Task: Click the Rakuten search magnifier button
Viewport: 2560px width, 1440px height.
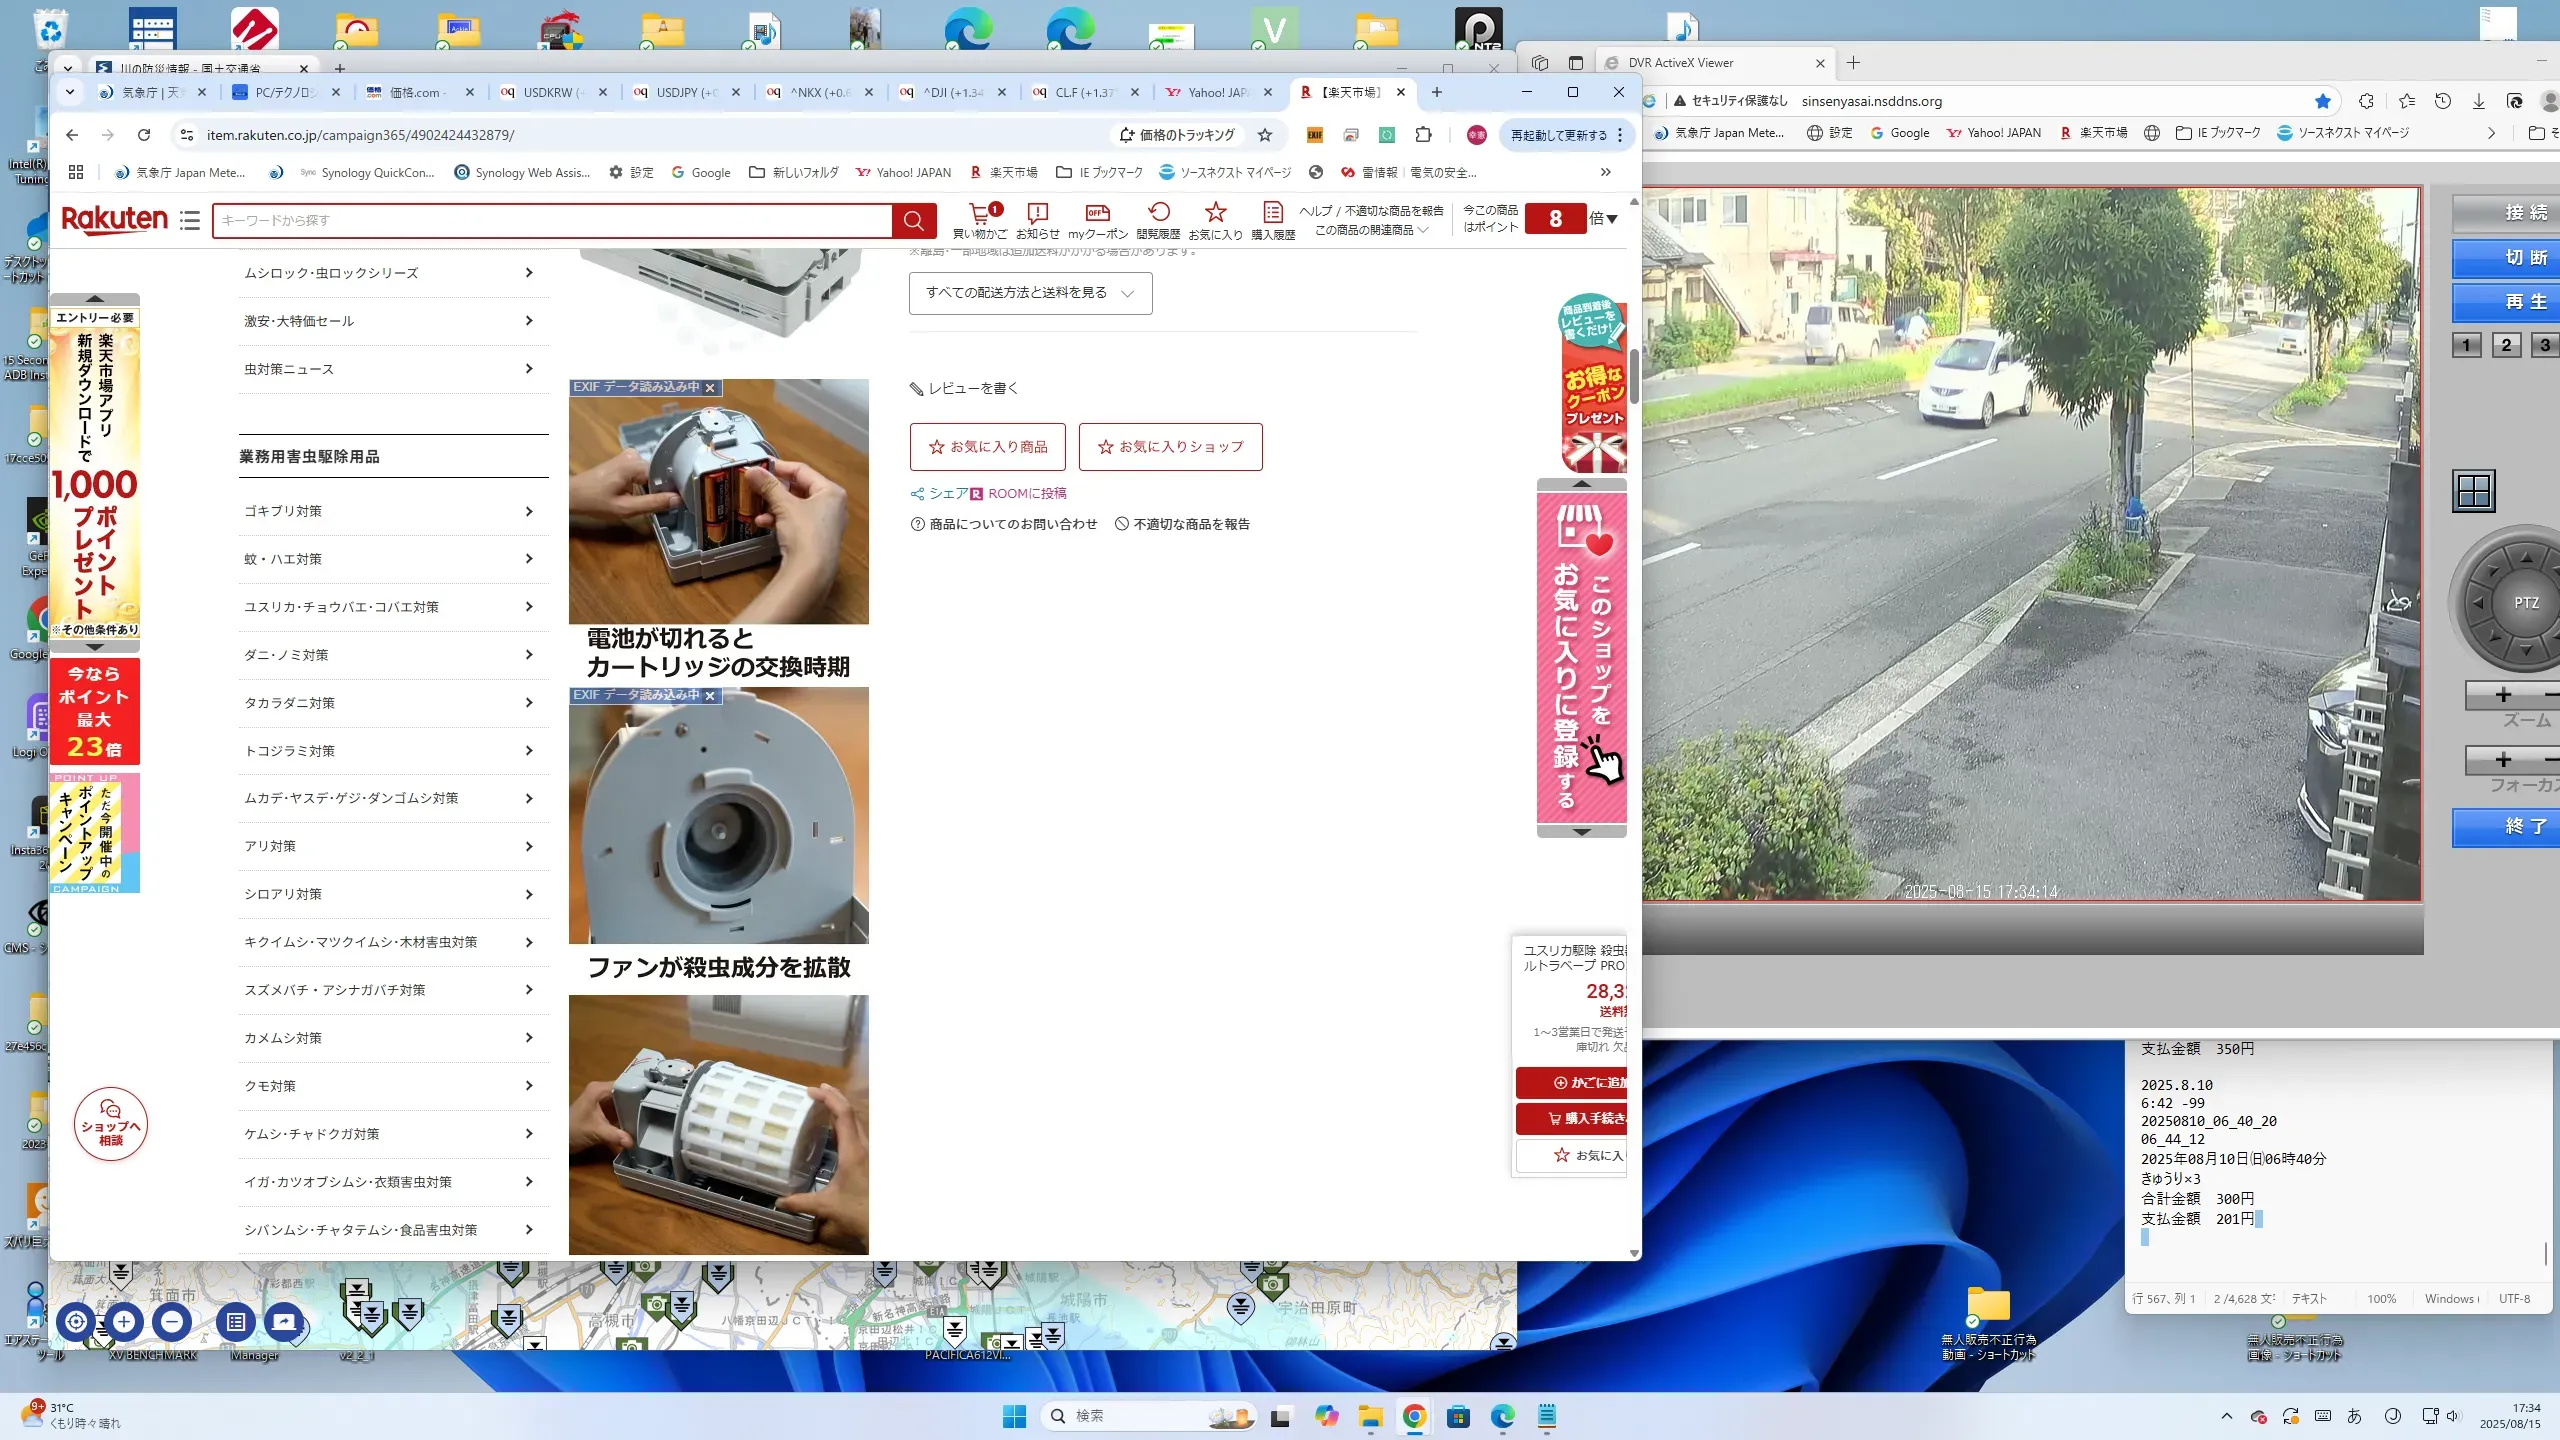Action: (913, 220)
